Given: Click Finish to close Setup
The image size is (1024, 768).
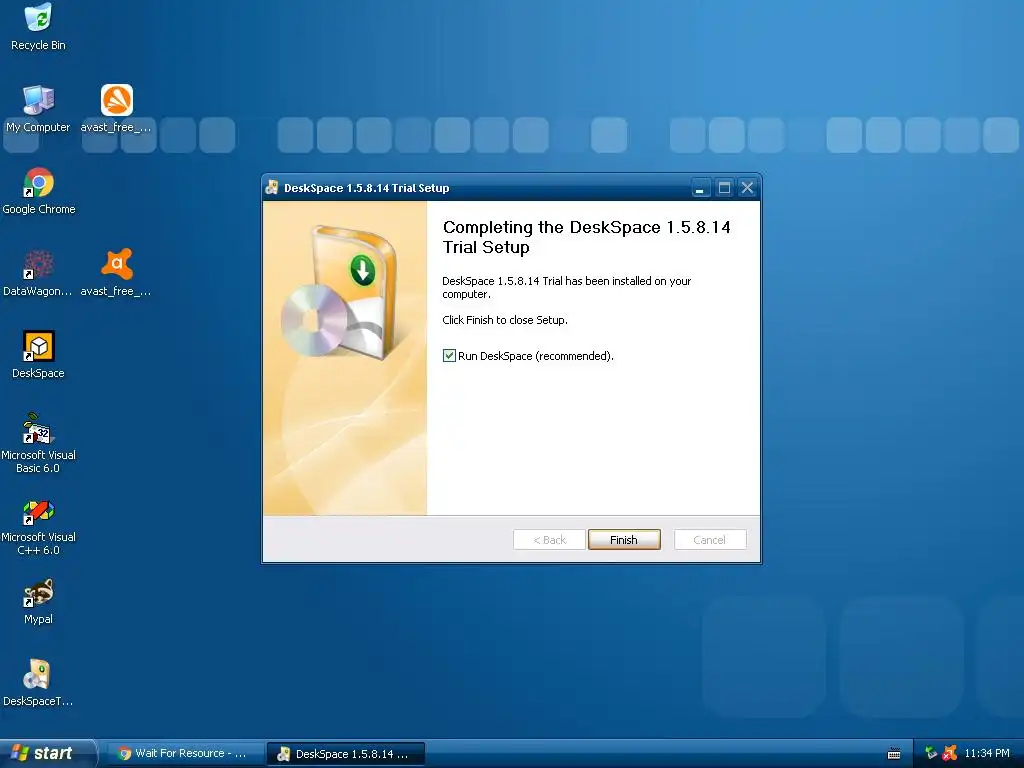Looking at the screenshot, I should 624,539.
